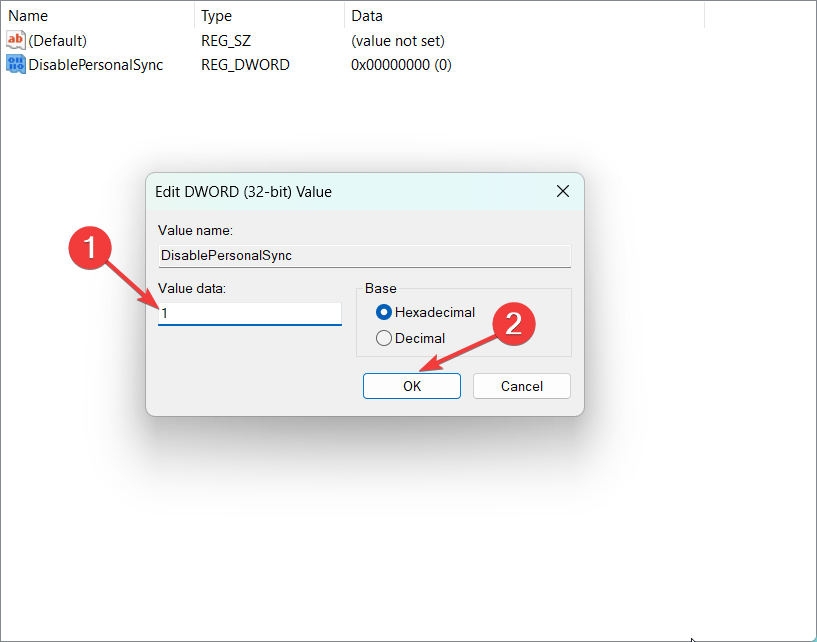Image resolution: width=817 pixels, height=642 pixels.
Task: Select the Decimal base option
Action: pyautogui.click(x=410, y=338)
